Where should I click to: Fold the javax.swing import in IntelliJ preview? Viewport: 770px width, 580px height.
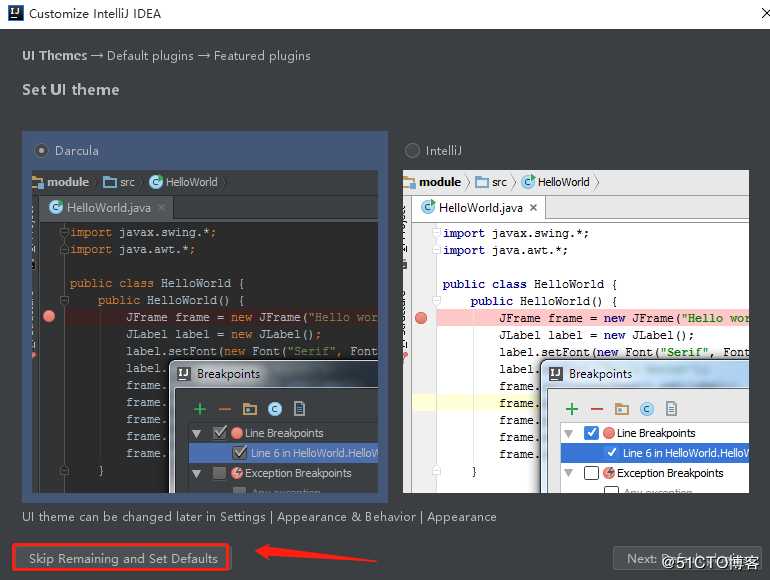tap(436, 232)
